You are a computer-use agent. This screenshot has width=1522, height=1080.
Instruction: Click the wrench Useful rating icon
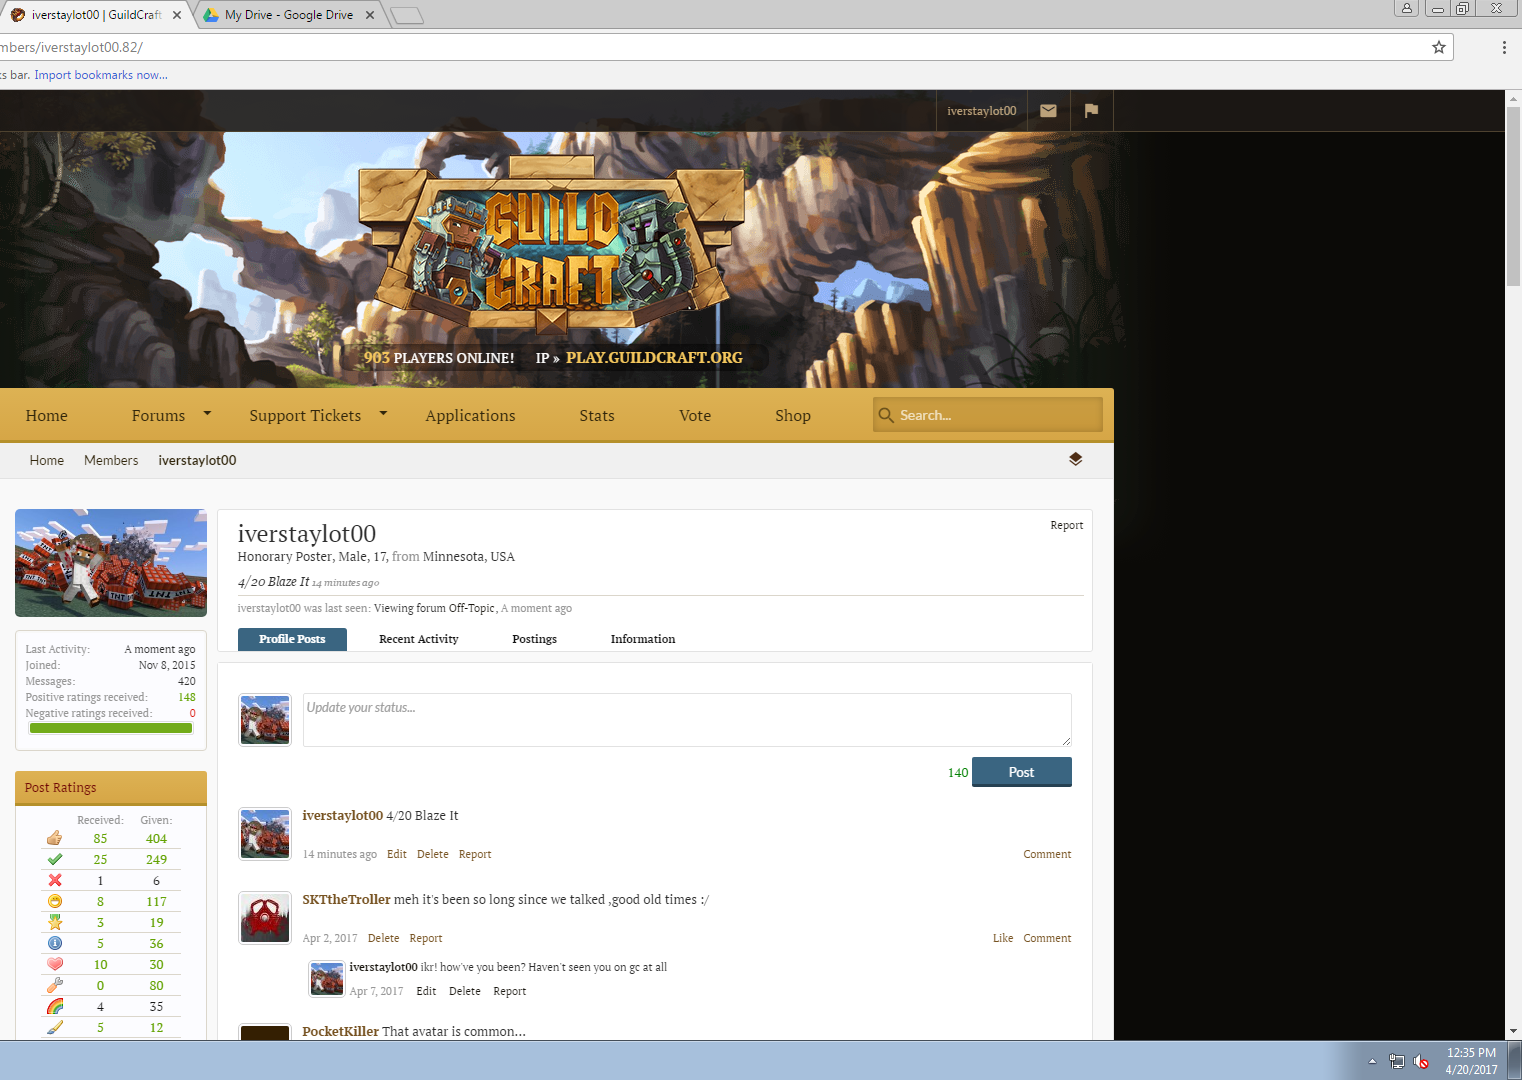pyautogui.click(x=55, y=985)
